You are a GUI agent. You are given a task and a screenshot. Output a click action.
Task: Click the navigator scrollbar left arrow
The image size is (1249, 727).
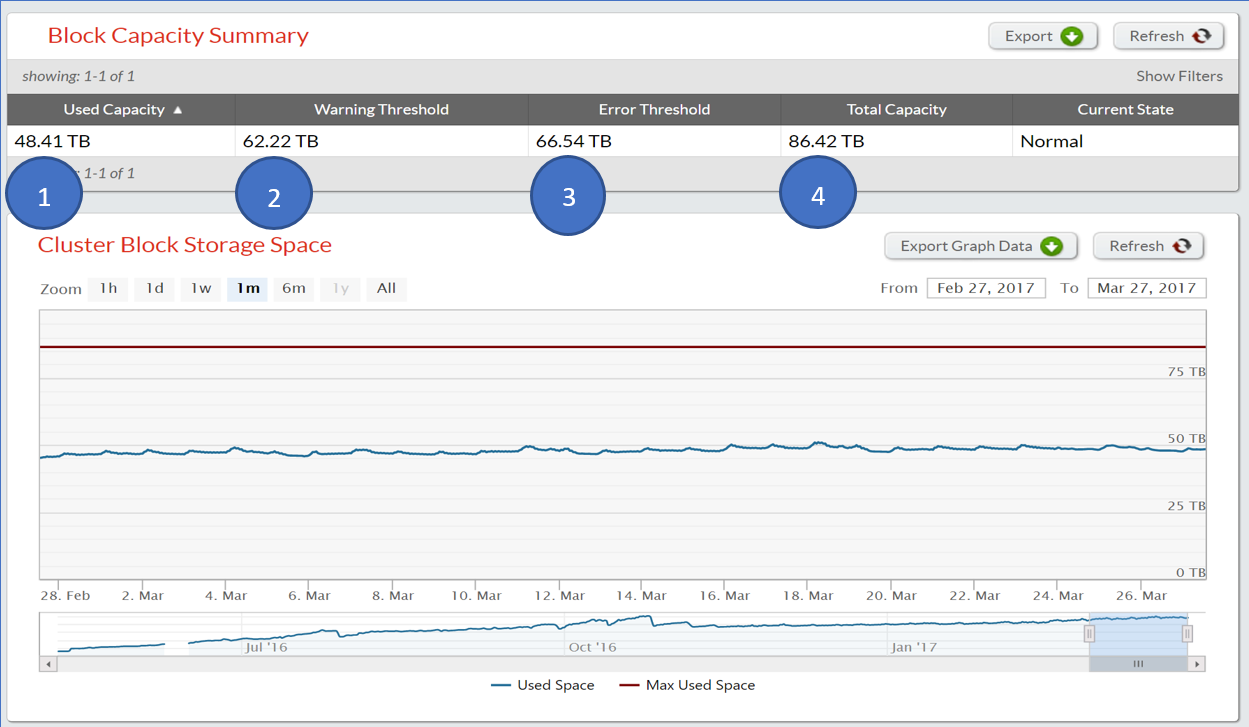47,664
